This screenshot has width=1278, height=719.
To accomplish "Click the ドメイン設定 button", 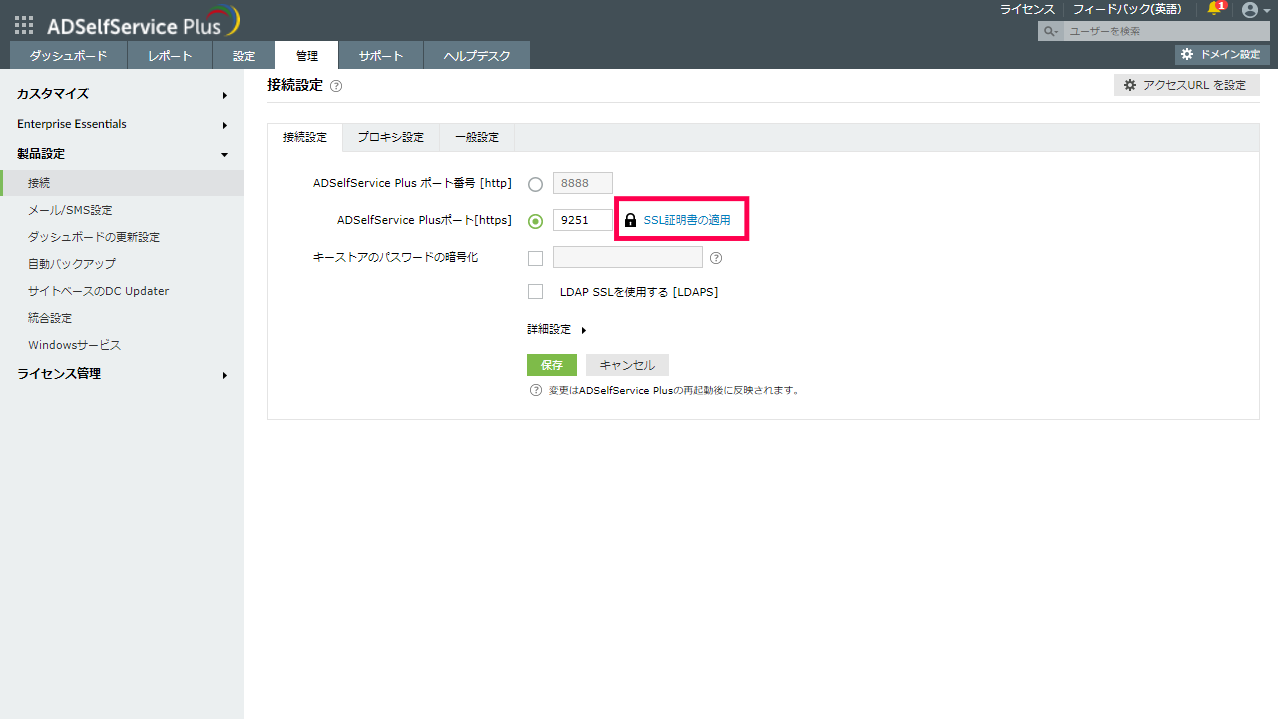I will 1222,54.
